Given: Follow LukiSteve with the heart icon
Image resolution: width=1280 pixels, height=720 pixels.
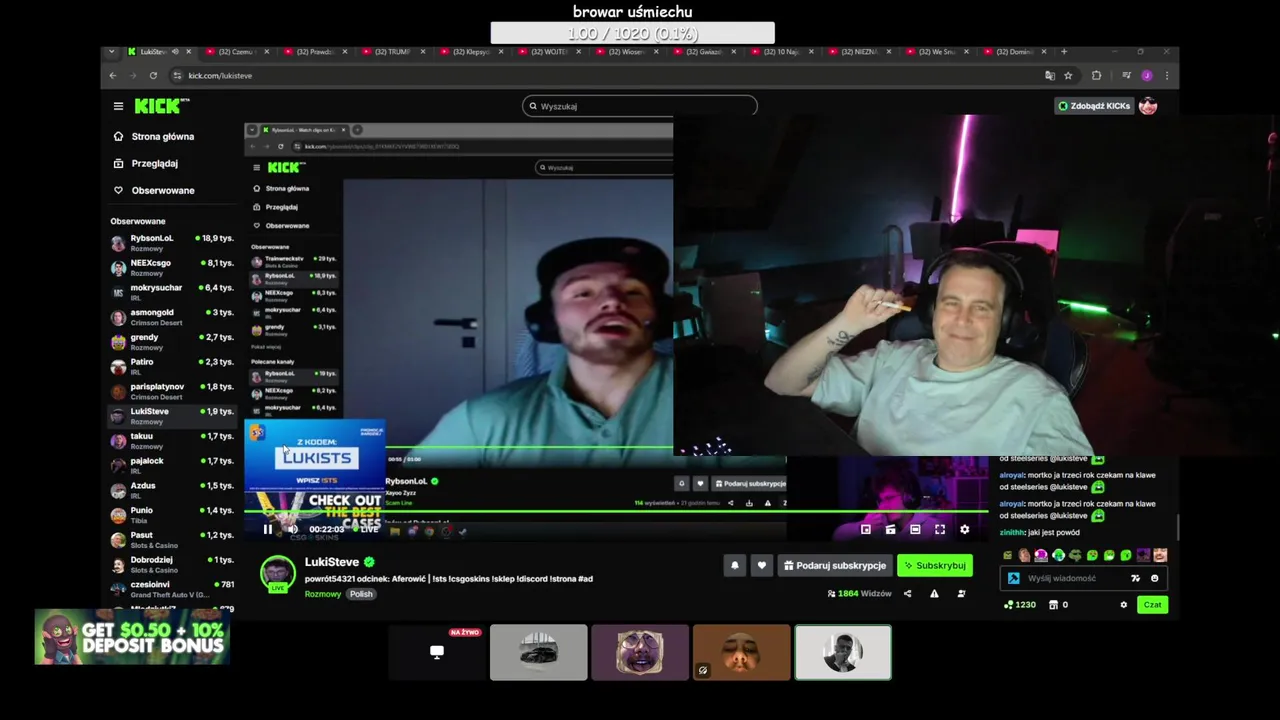Looking at the screenshot, I should pos(761,565).
